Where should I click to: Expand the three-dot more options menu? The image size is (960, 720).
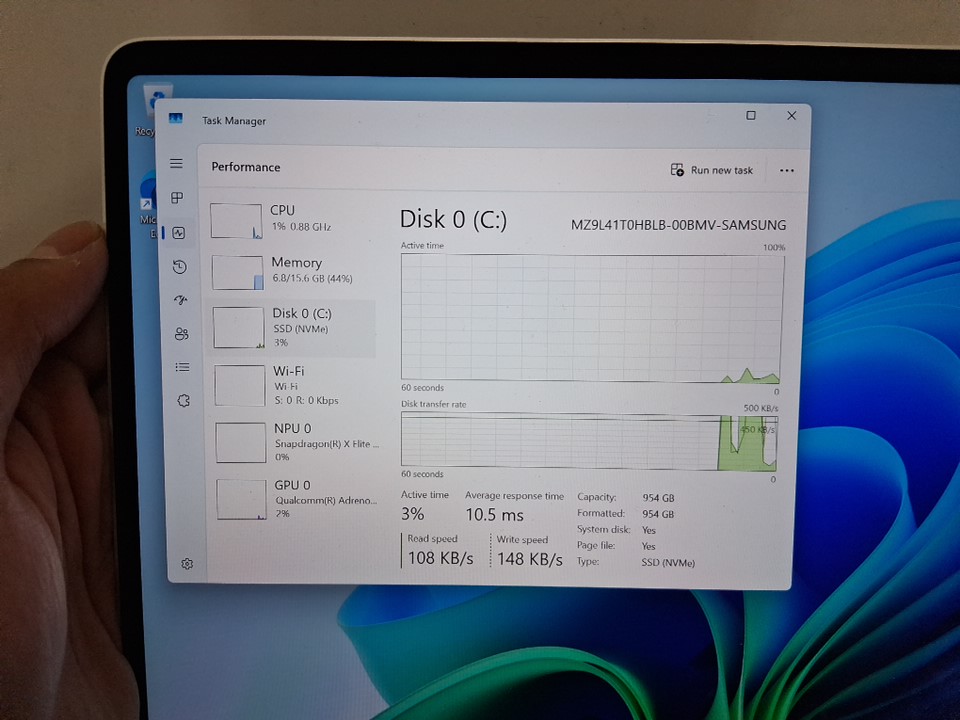[787, 170]
